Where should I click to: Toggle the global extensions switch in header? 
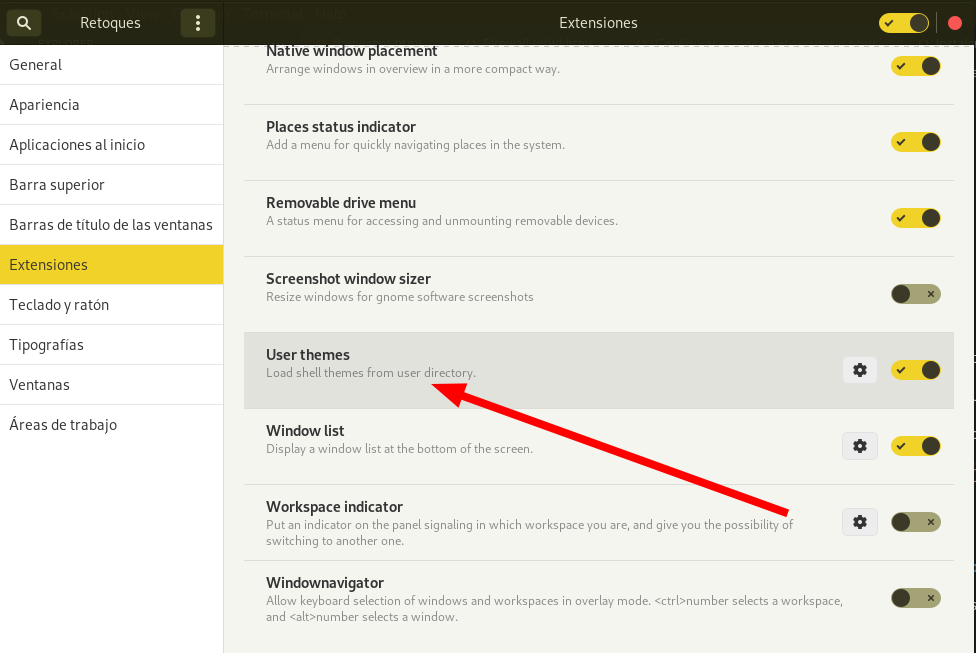click(903, 23)
